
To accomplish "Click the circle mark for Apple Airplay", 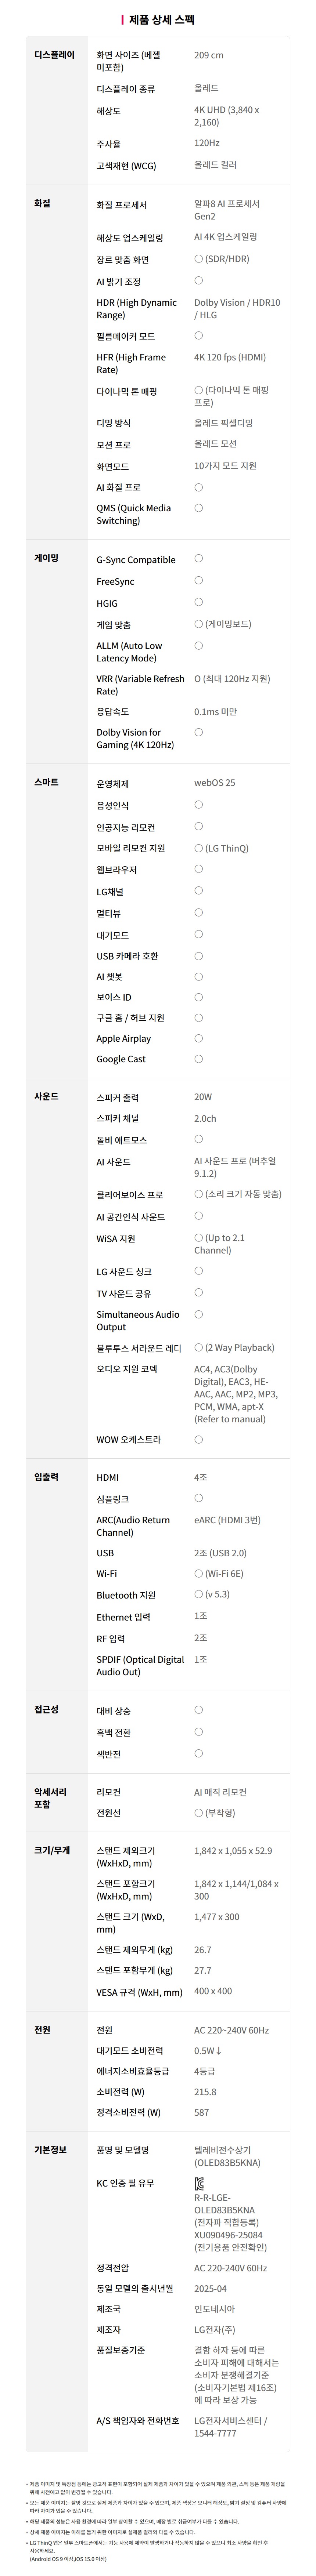I will pyautogui.click(x=198, y=1038).
